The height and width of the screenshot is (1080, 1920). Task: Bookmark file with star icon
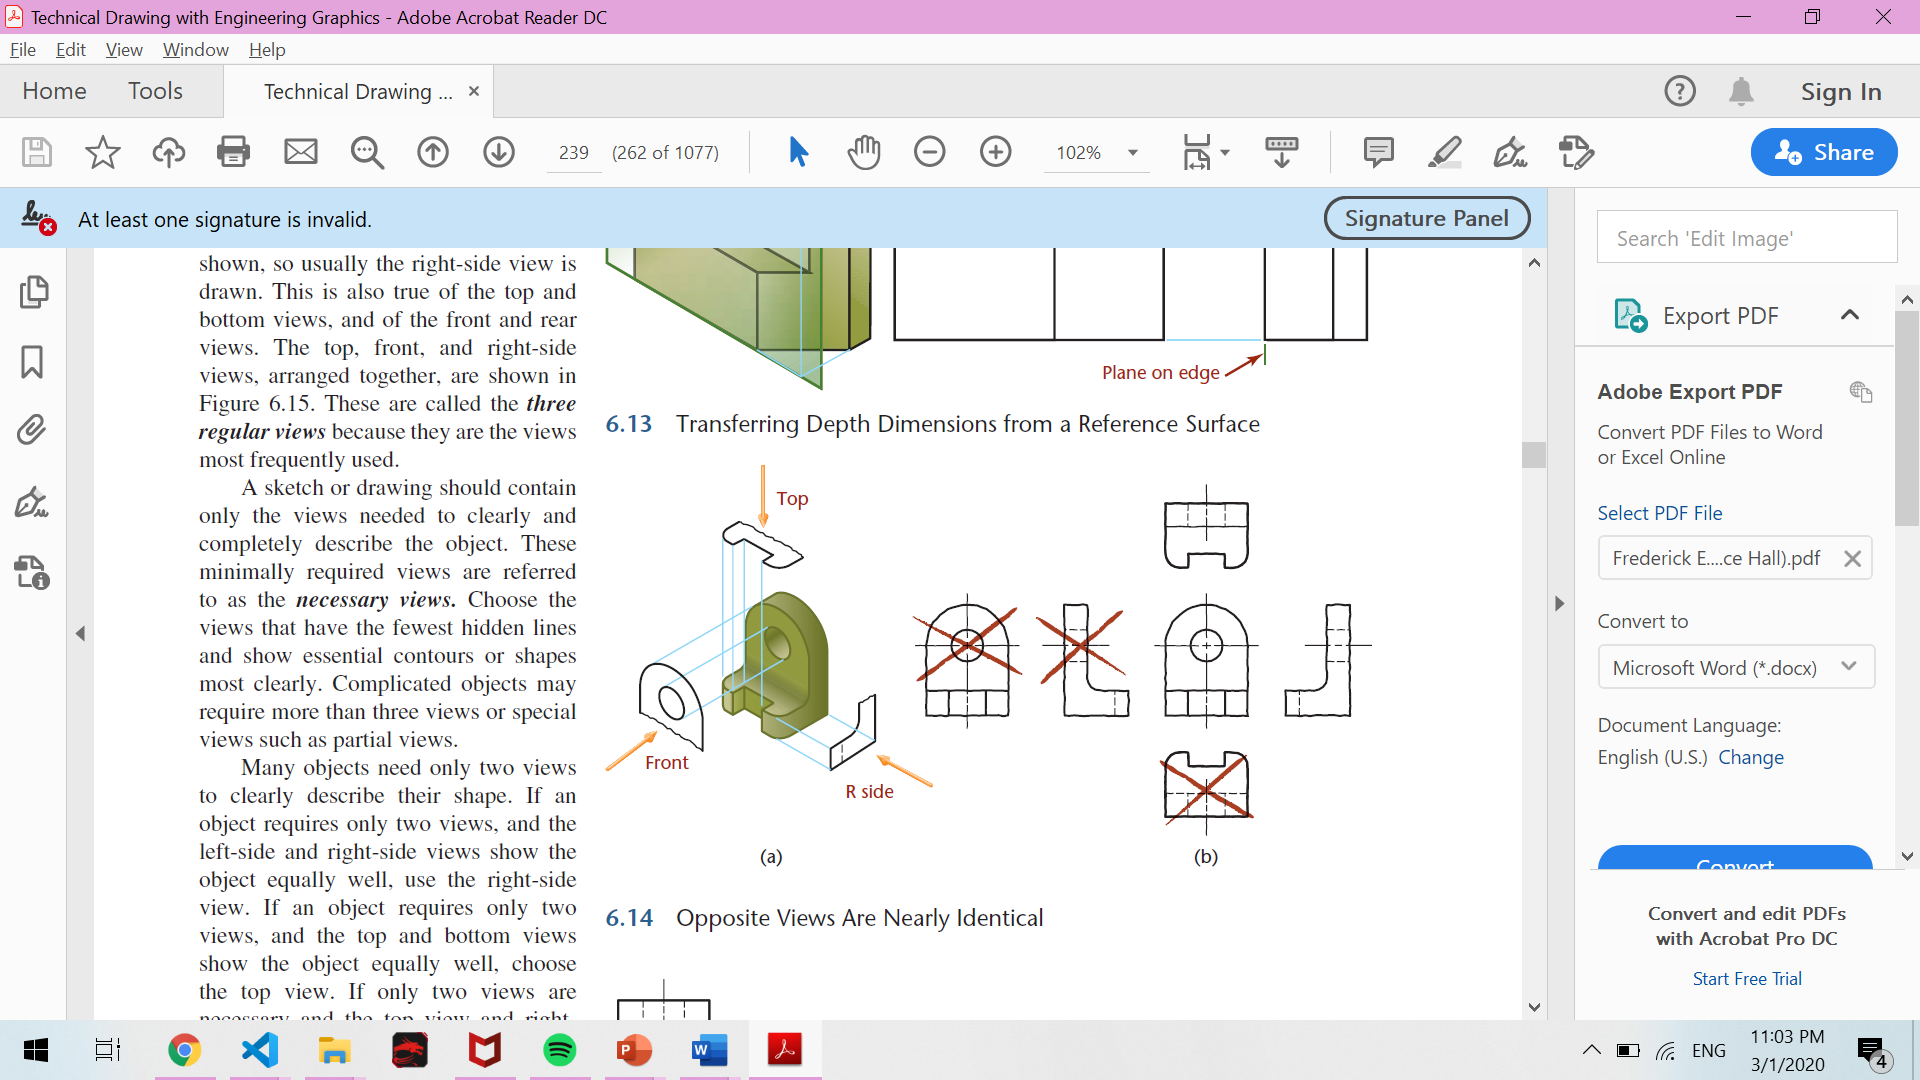point(102,152)
